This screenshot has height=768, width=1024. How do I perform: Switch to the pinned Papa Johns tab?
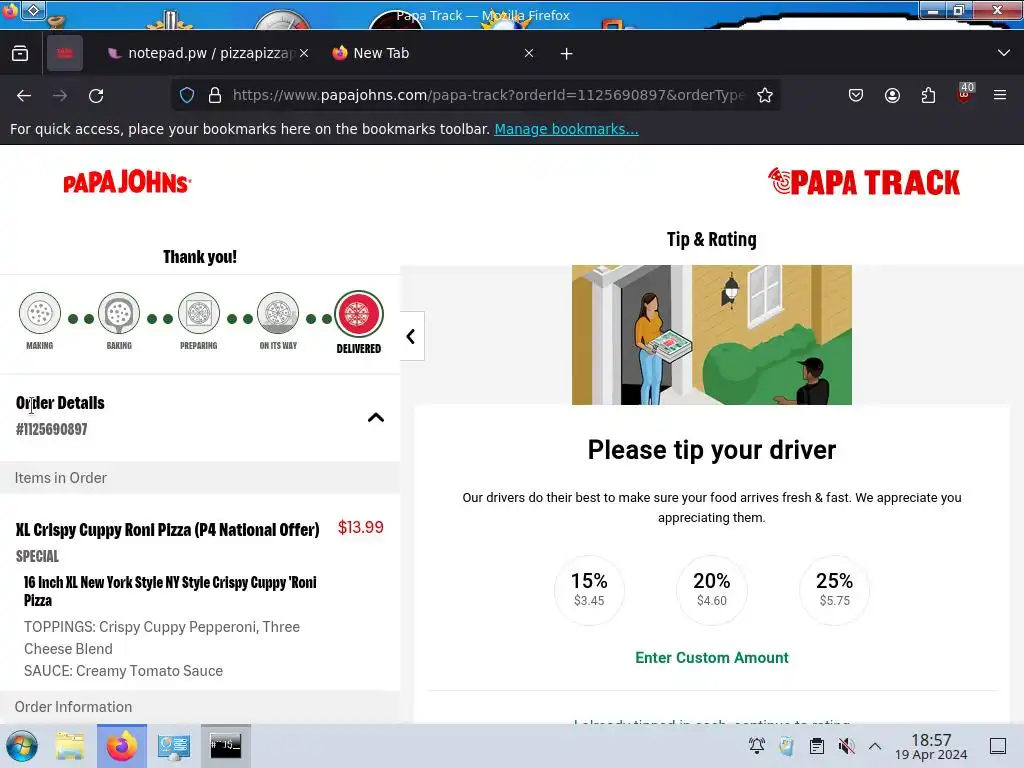click(x=65, y=53)
